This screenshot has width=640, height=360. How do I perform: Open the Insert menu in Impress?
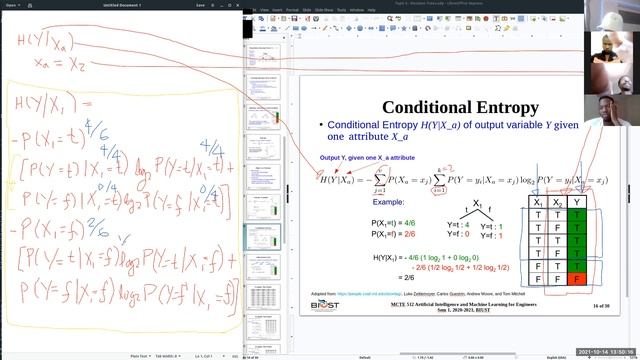tap(277, 10)
